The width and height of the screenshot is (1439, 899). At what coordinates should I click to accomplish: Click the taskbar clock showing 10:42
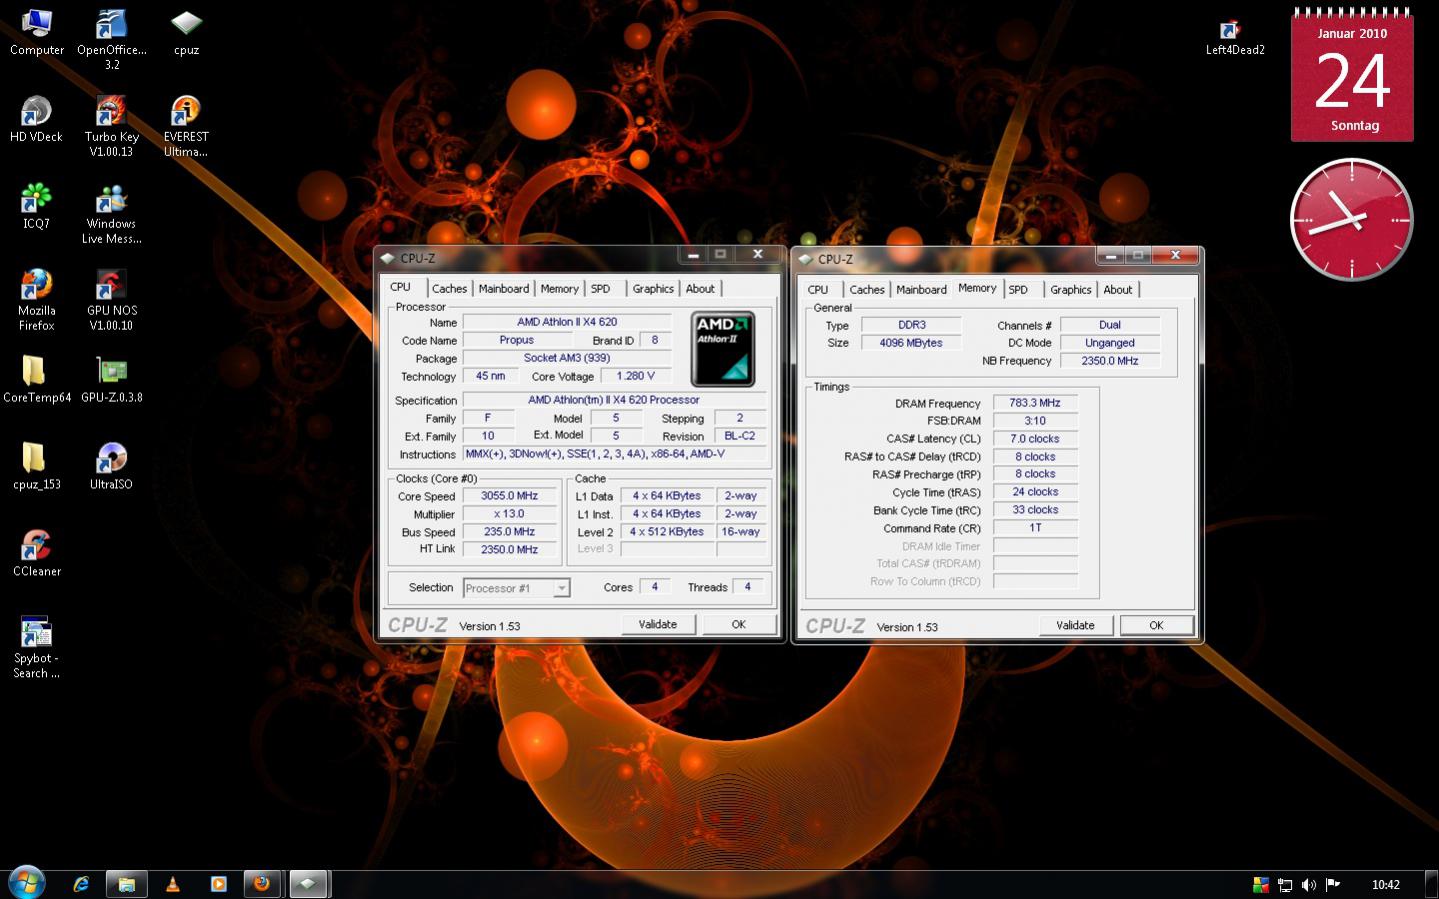click(x=1386, y=885)
